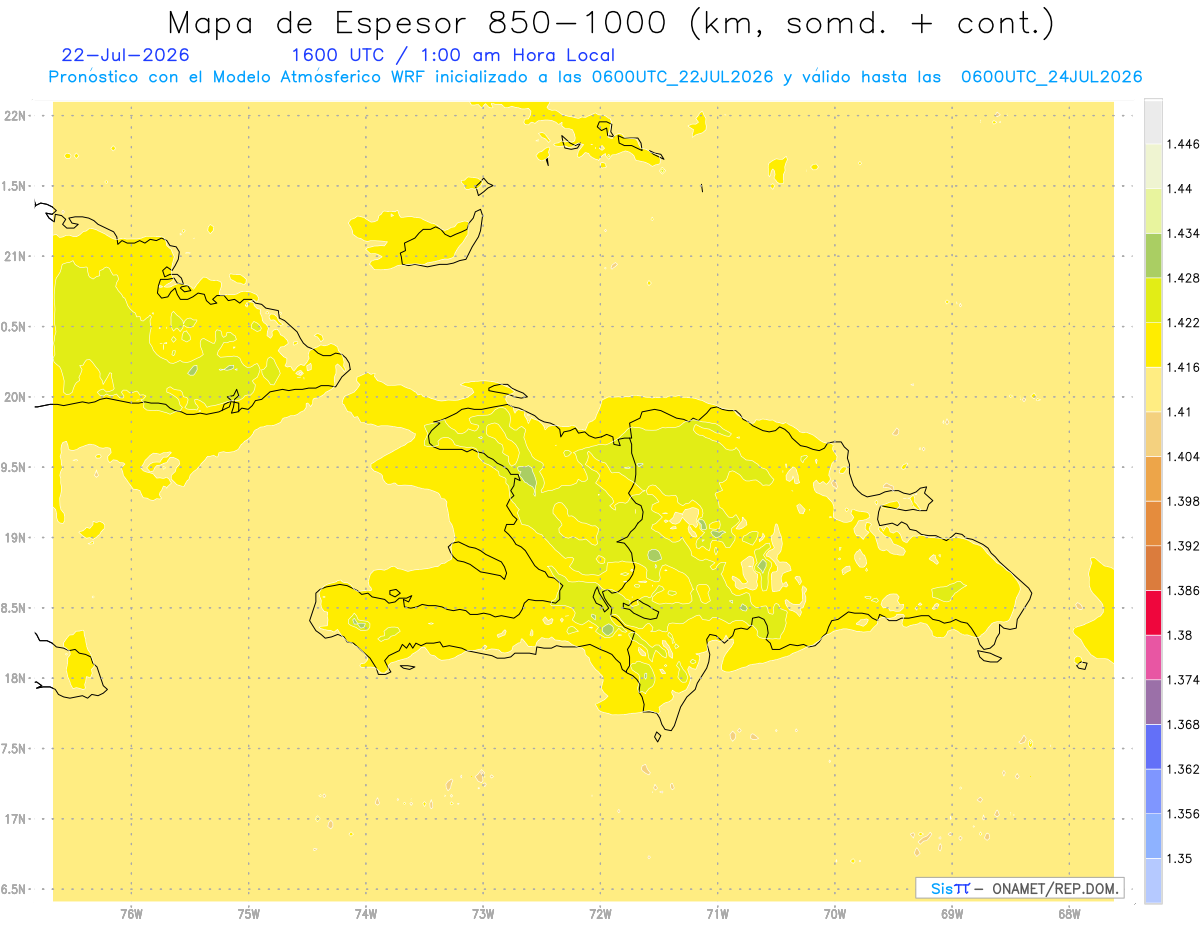Select the pink legend segment above 1.374
The width and height of the screenshot is (1200, 927).
pos(1153,657)
